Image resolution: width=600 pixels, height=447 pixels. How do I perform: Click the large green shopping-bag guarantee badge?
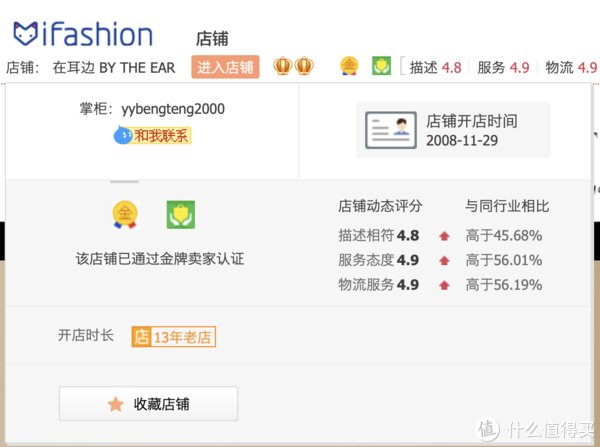181,215
